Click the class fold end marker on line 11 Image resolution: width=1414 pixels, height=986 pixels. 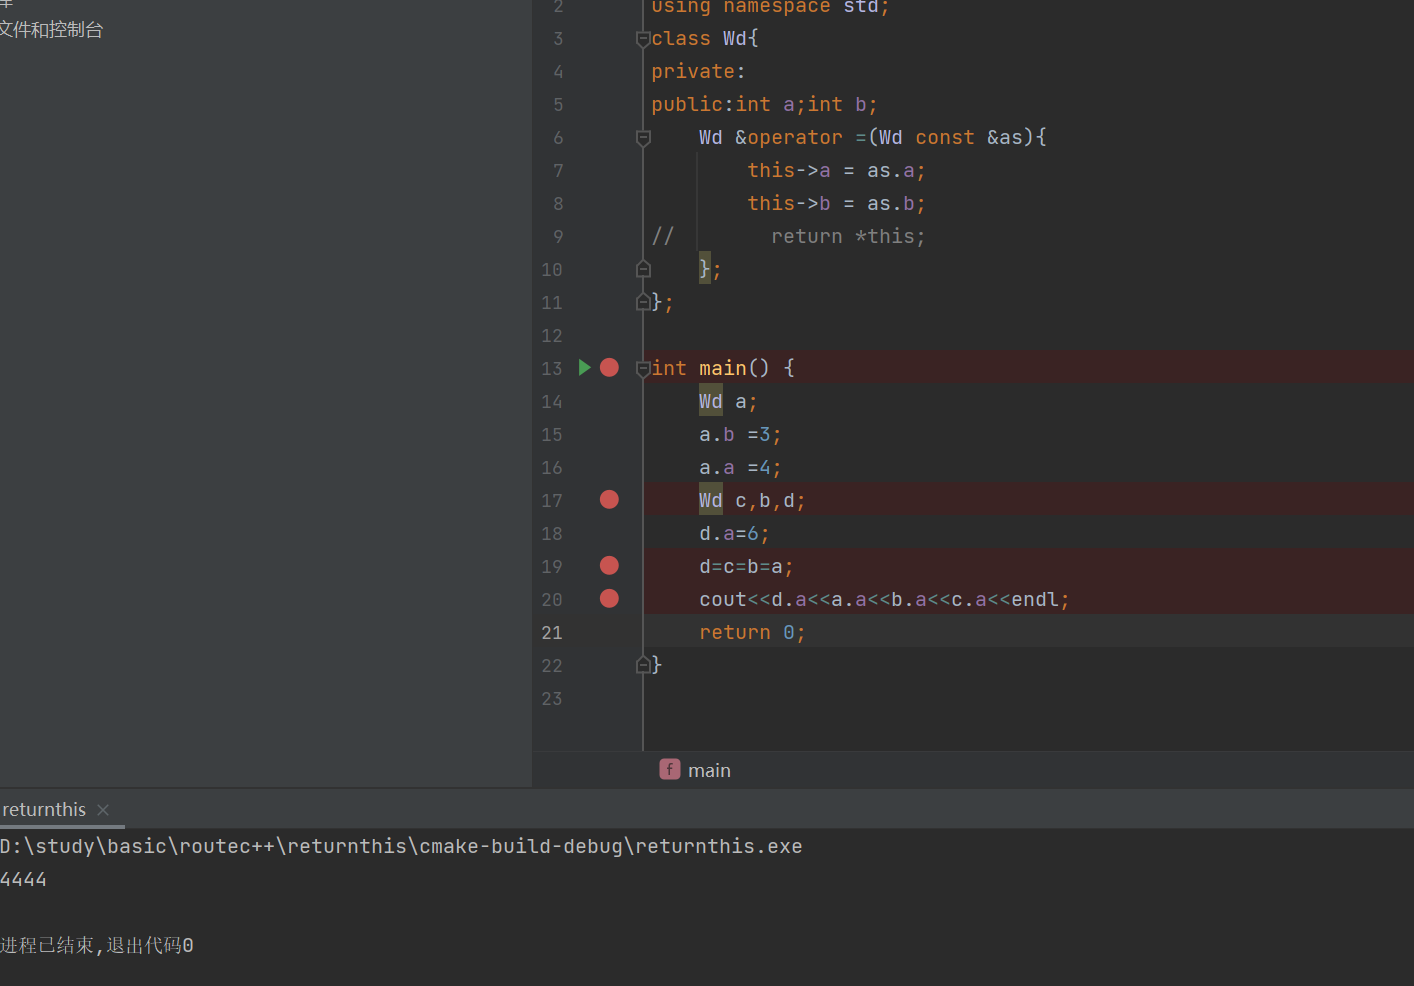click(x=643, y=302)
